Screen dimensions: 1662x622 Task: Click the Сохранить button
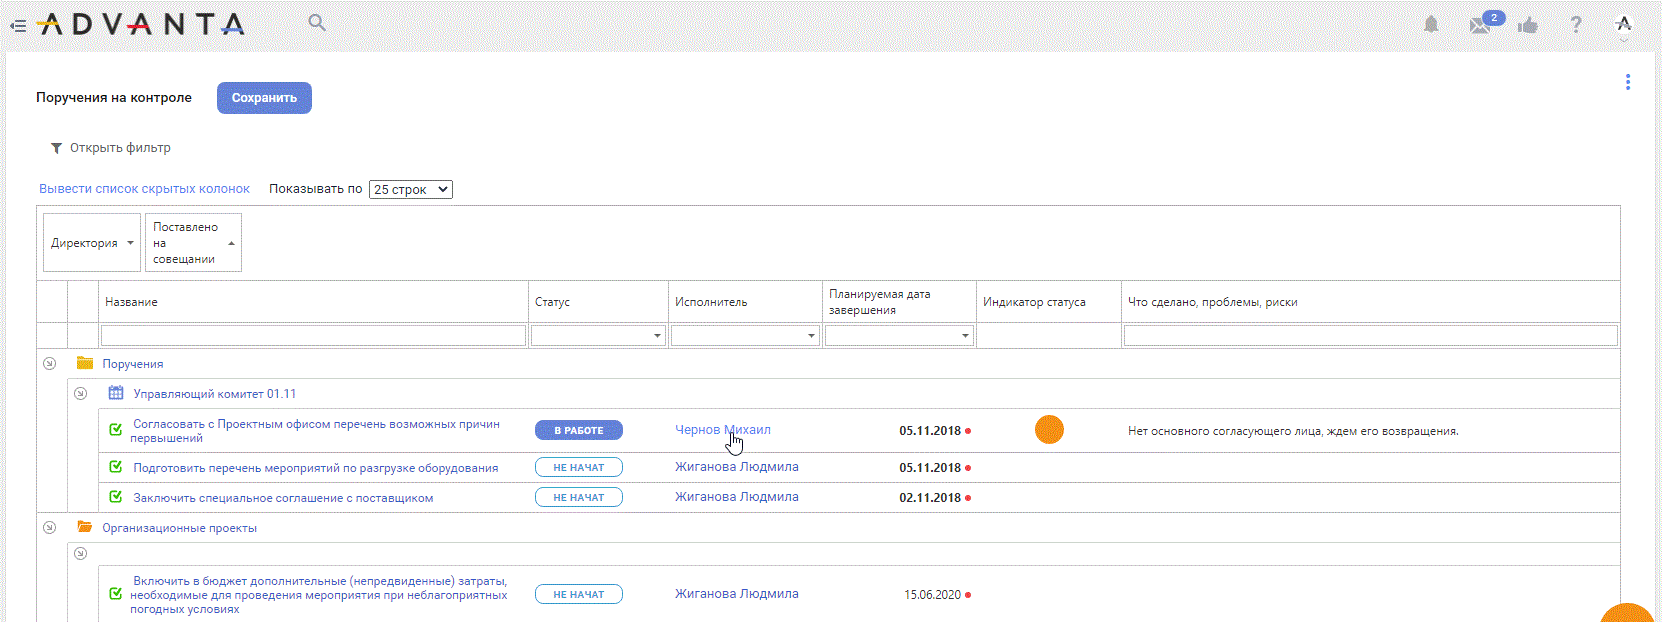pyautogui.click(x=264, y=98)
